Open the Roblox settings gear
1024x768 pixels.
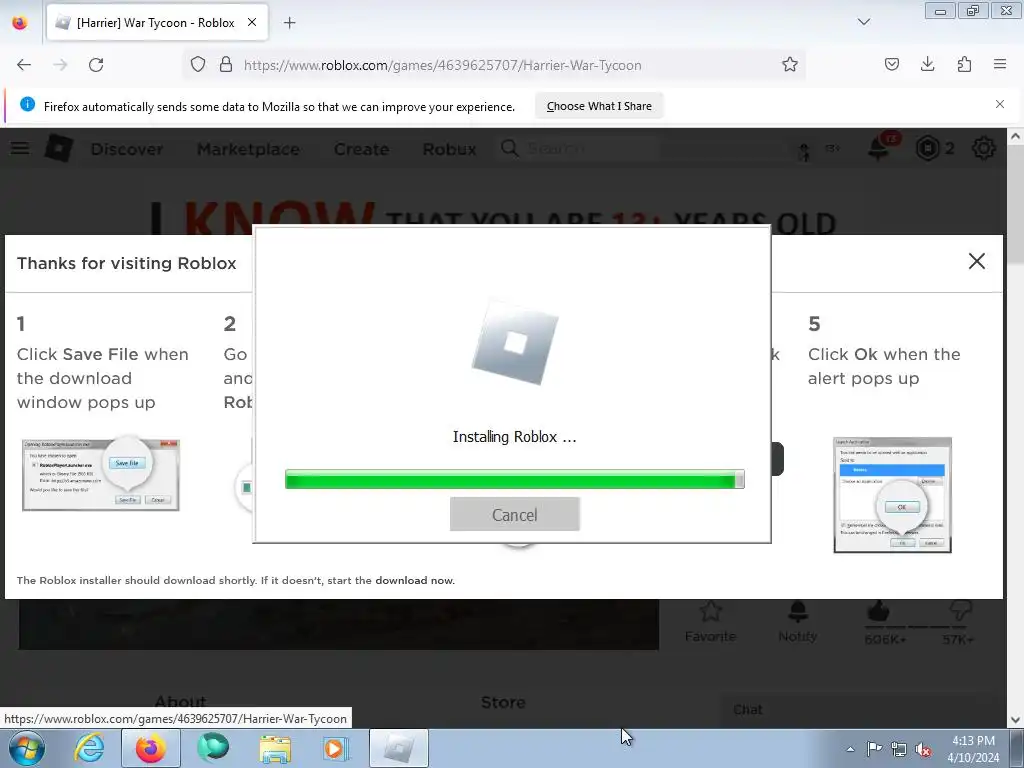984,149
